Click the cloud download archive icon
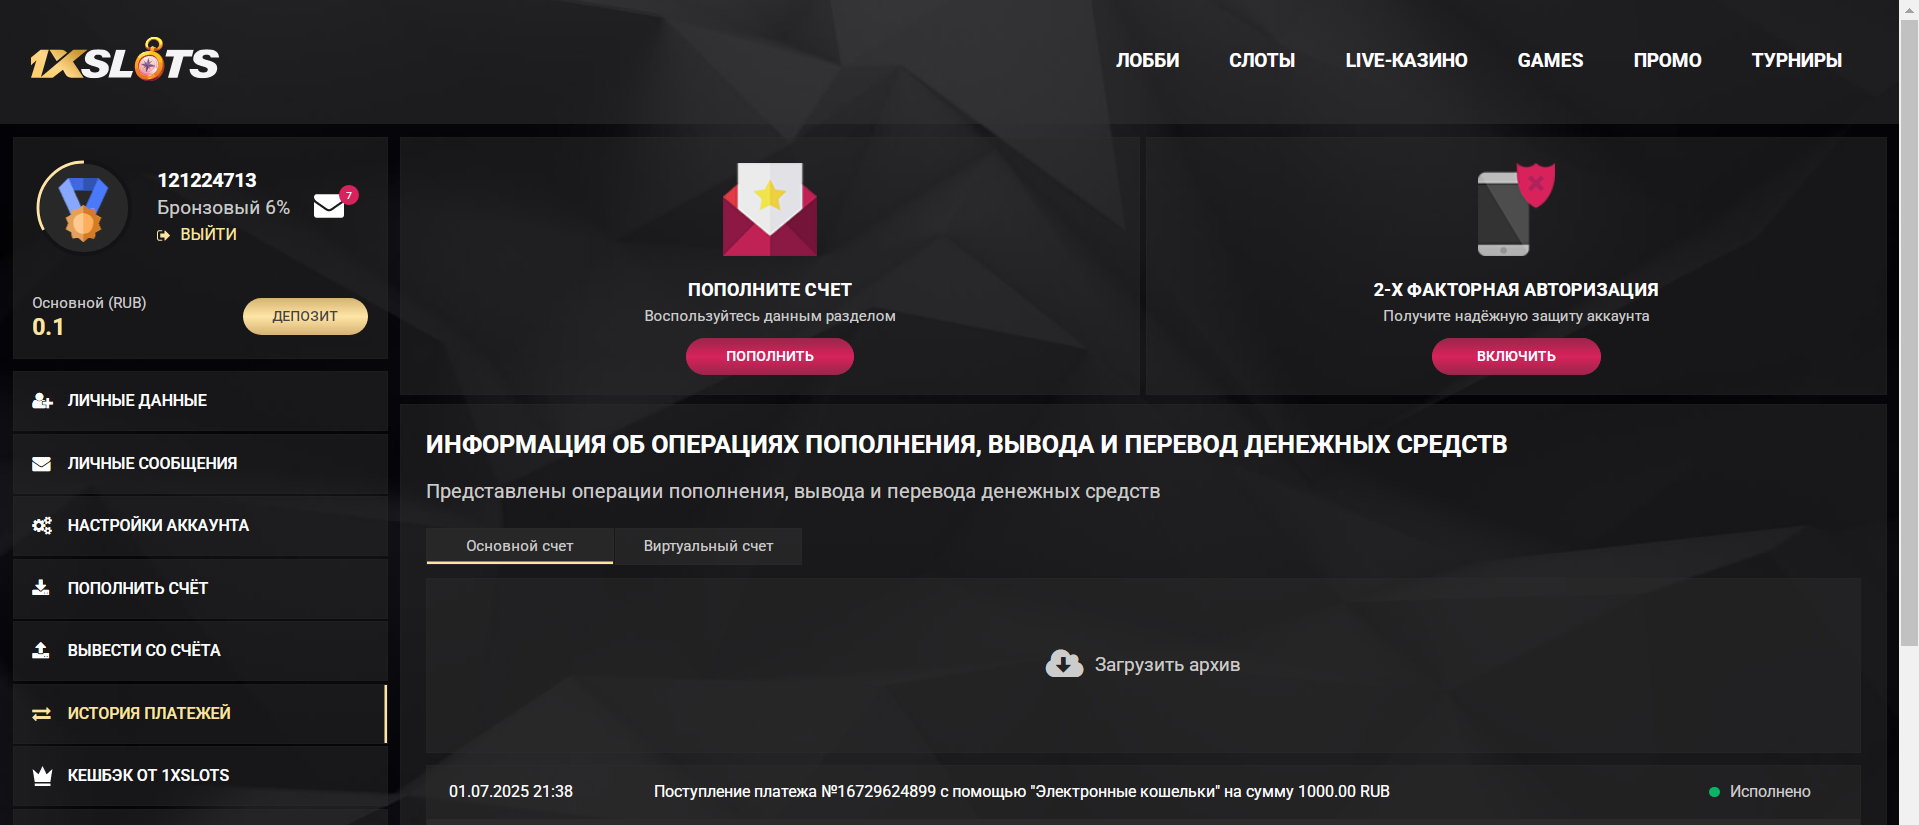 click(1064, 664)
